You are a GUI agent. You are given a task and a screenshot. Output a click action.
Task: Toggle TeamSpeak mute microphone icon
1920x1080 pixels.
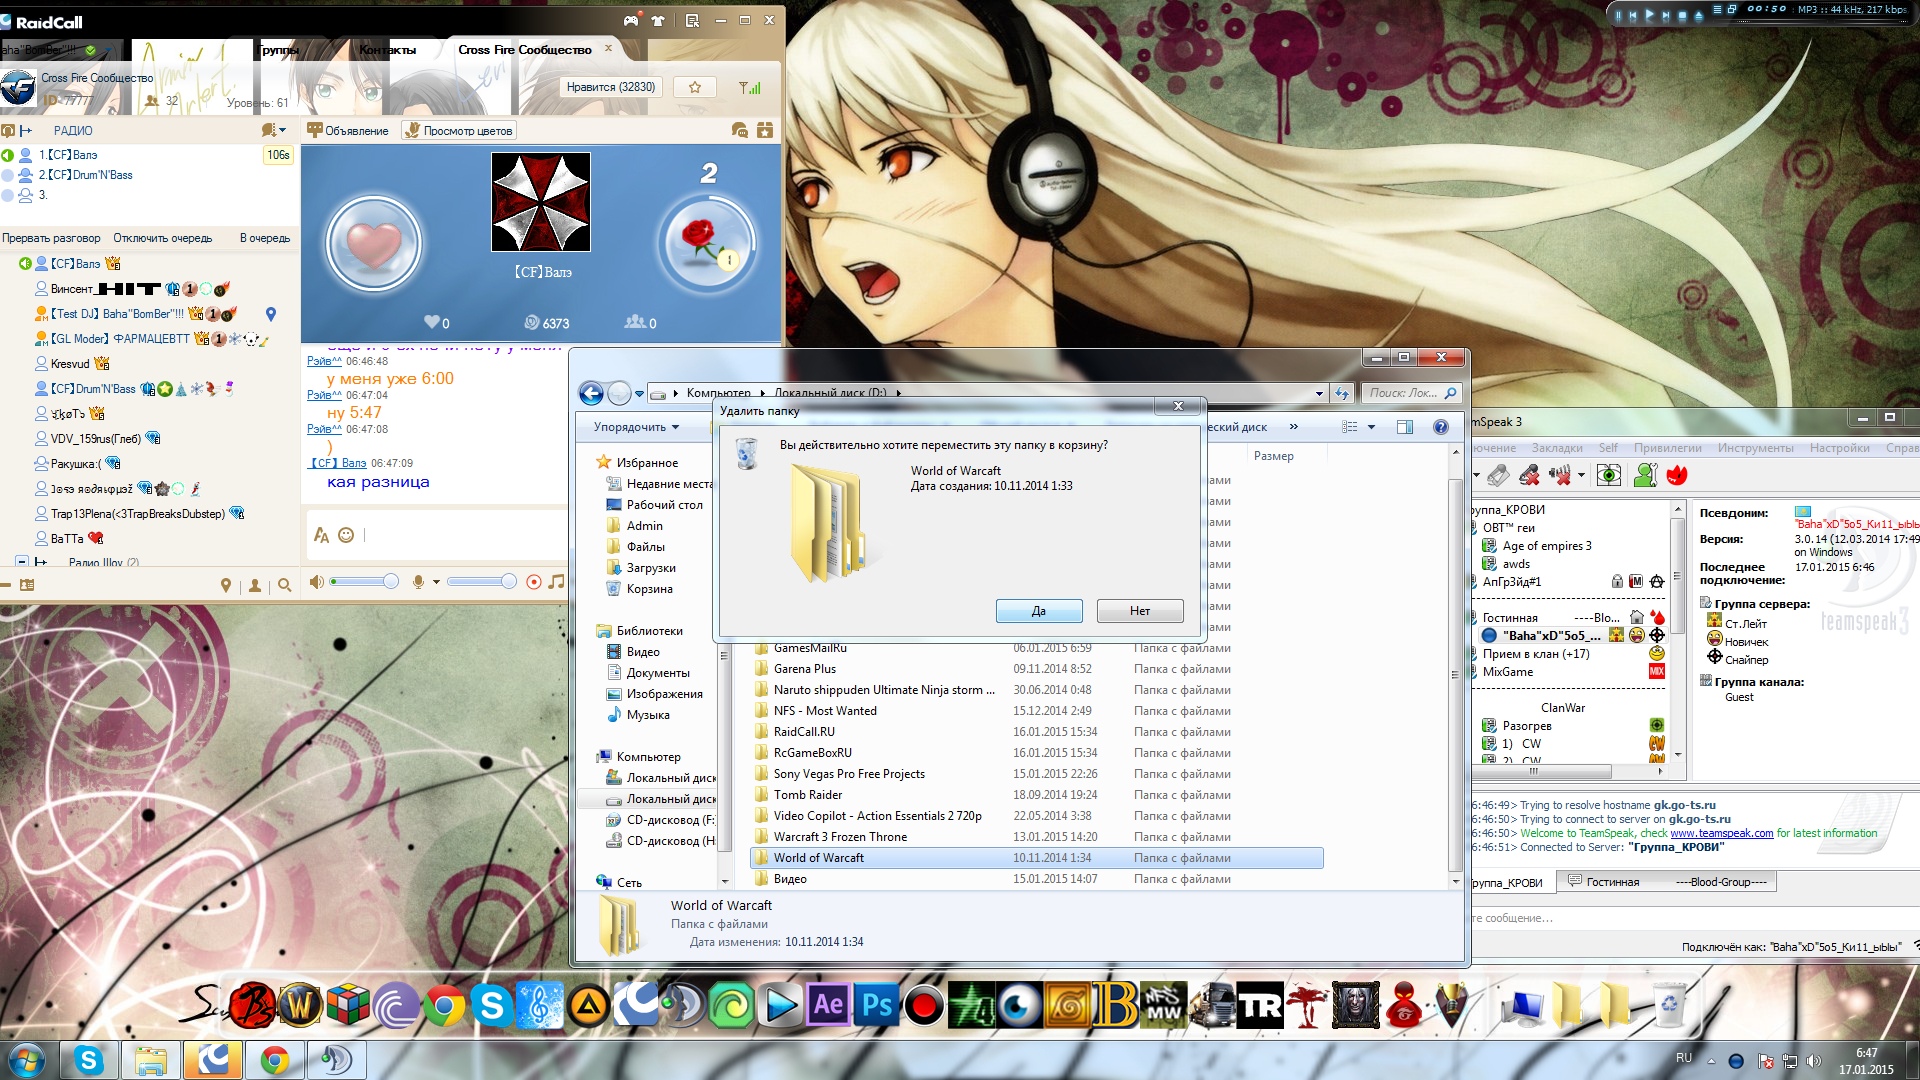pos(1529,476)
